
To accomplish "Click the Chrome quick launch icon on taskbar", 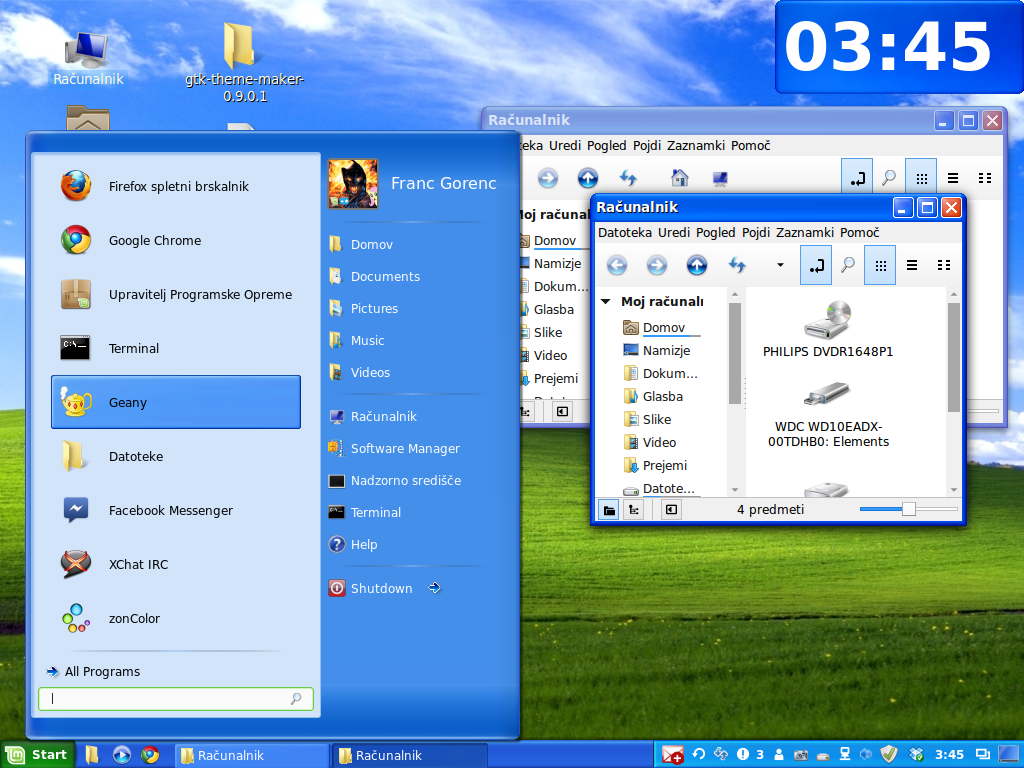I will (150, 755).
